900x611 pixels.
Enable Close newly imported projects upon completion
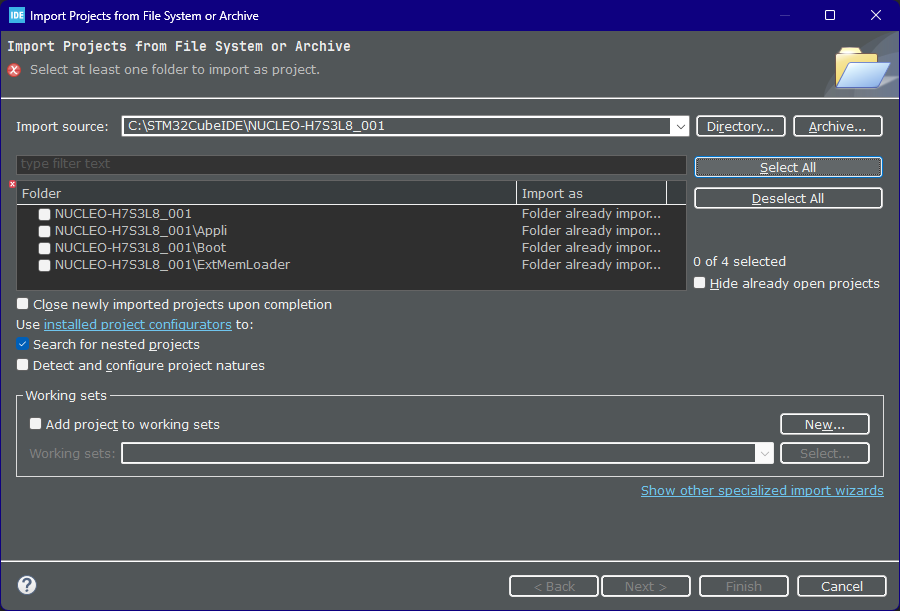pos(22,304)
